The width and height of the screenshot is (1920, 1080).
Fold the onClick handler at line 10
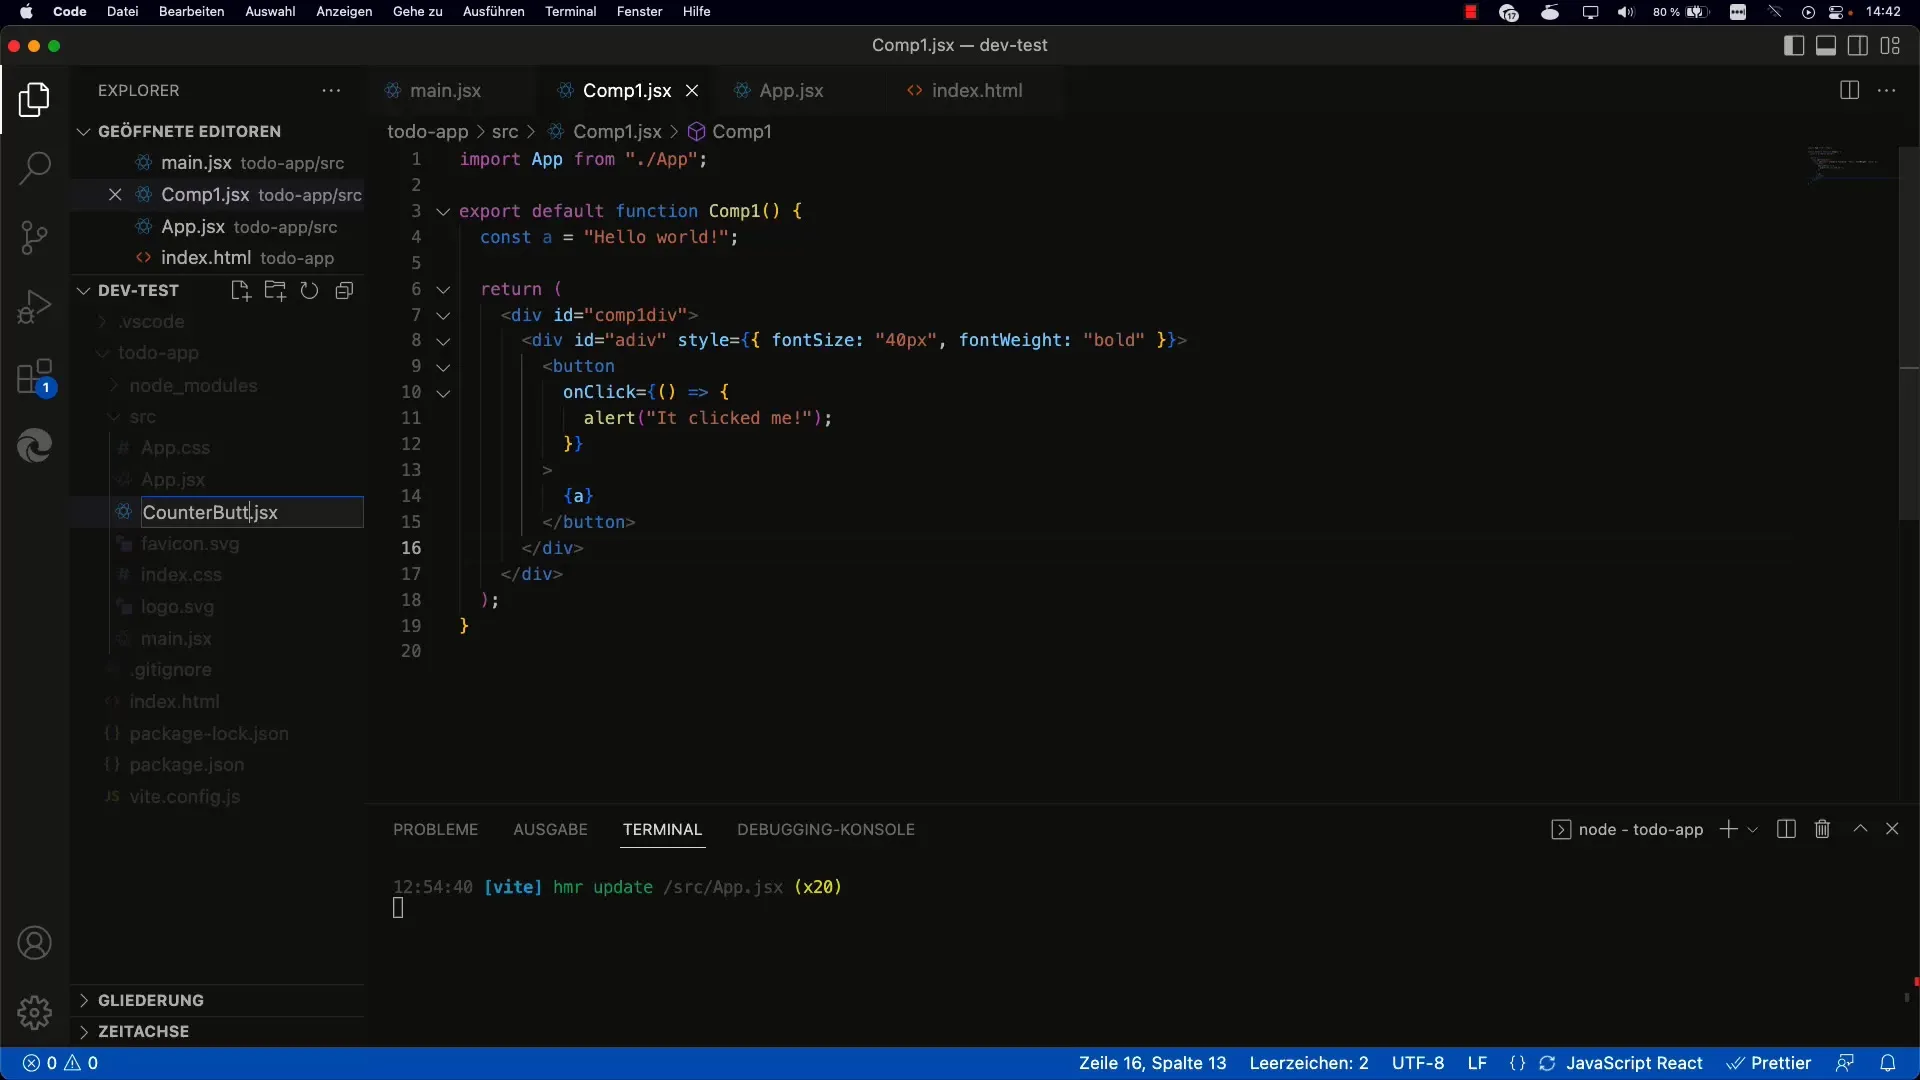pyautogui.click(x=443, y=393)
